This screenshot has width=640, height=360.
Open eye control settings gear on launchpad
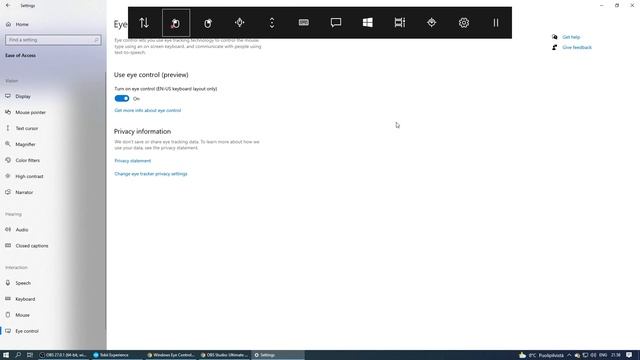pyautogui.click(x=464, y=23)
